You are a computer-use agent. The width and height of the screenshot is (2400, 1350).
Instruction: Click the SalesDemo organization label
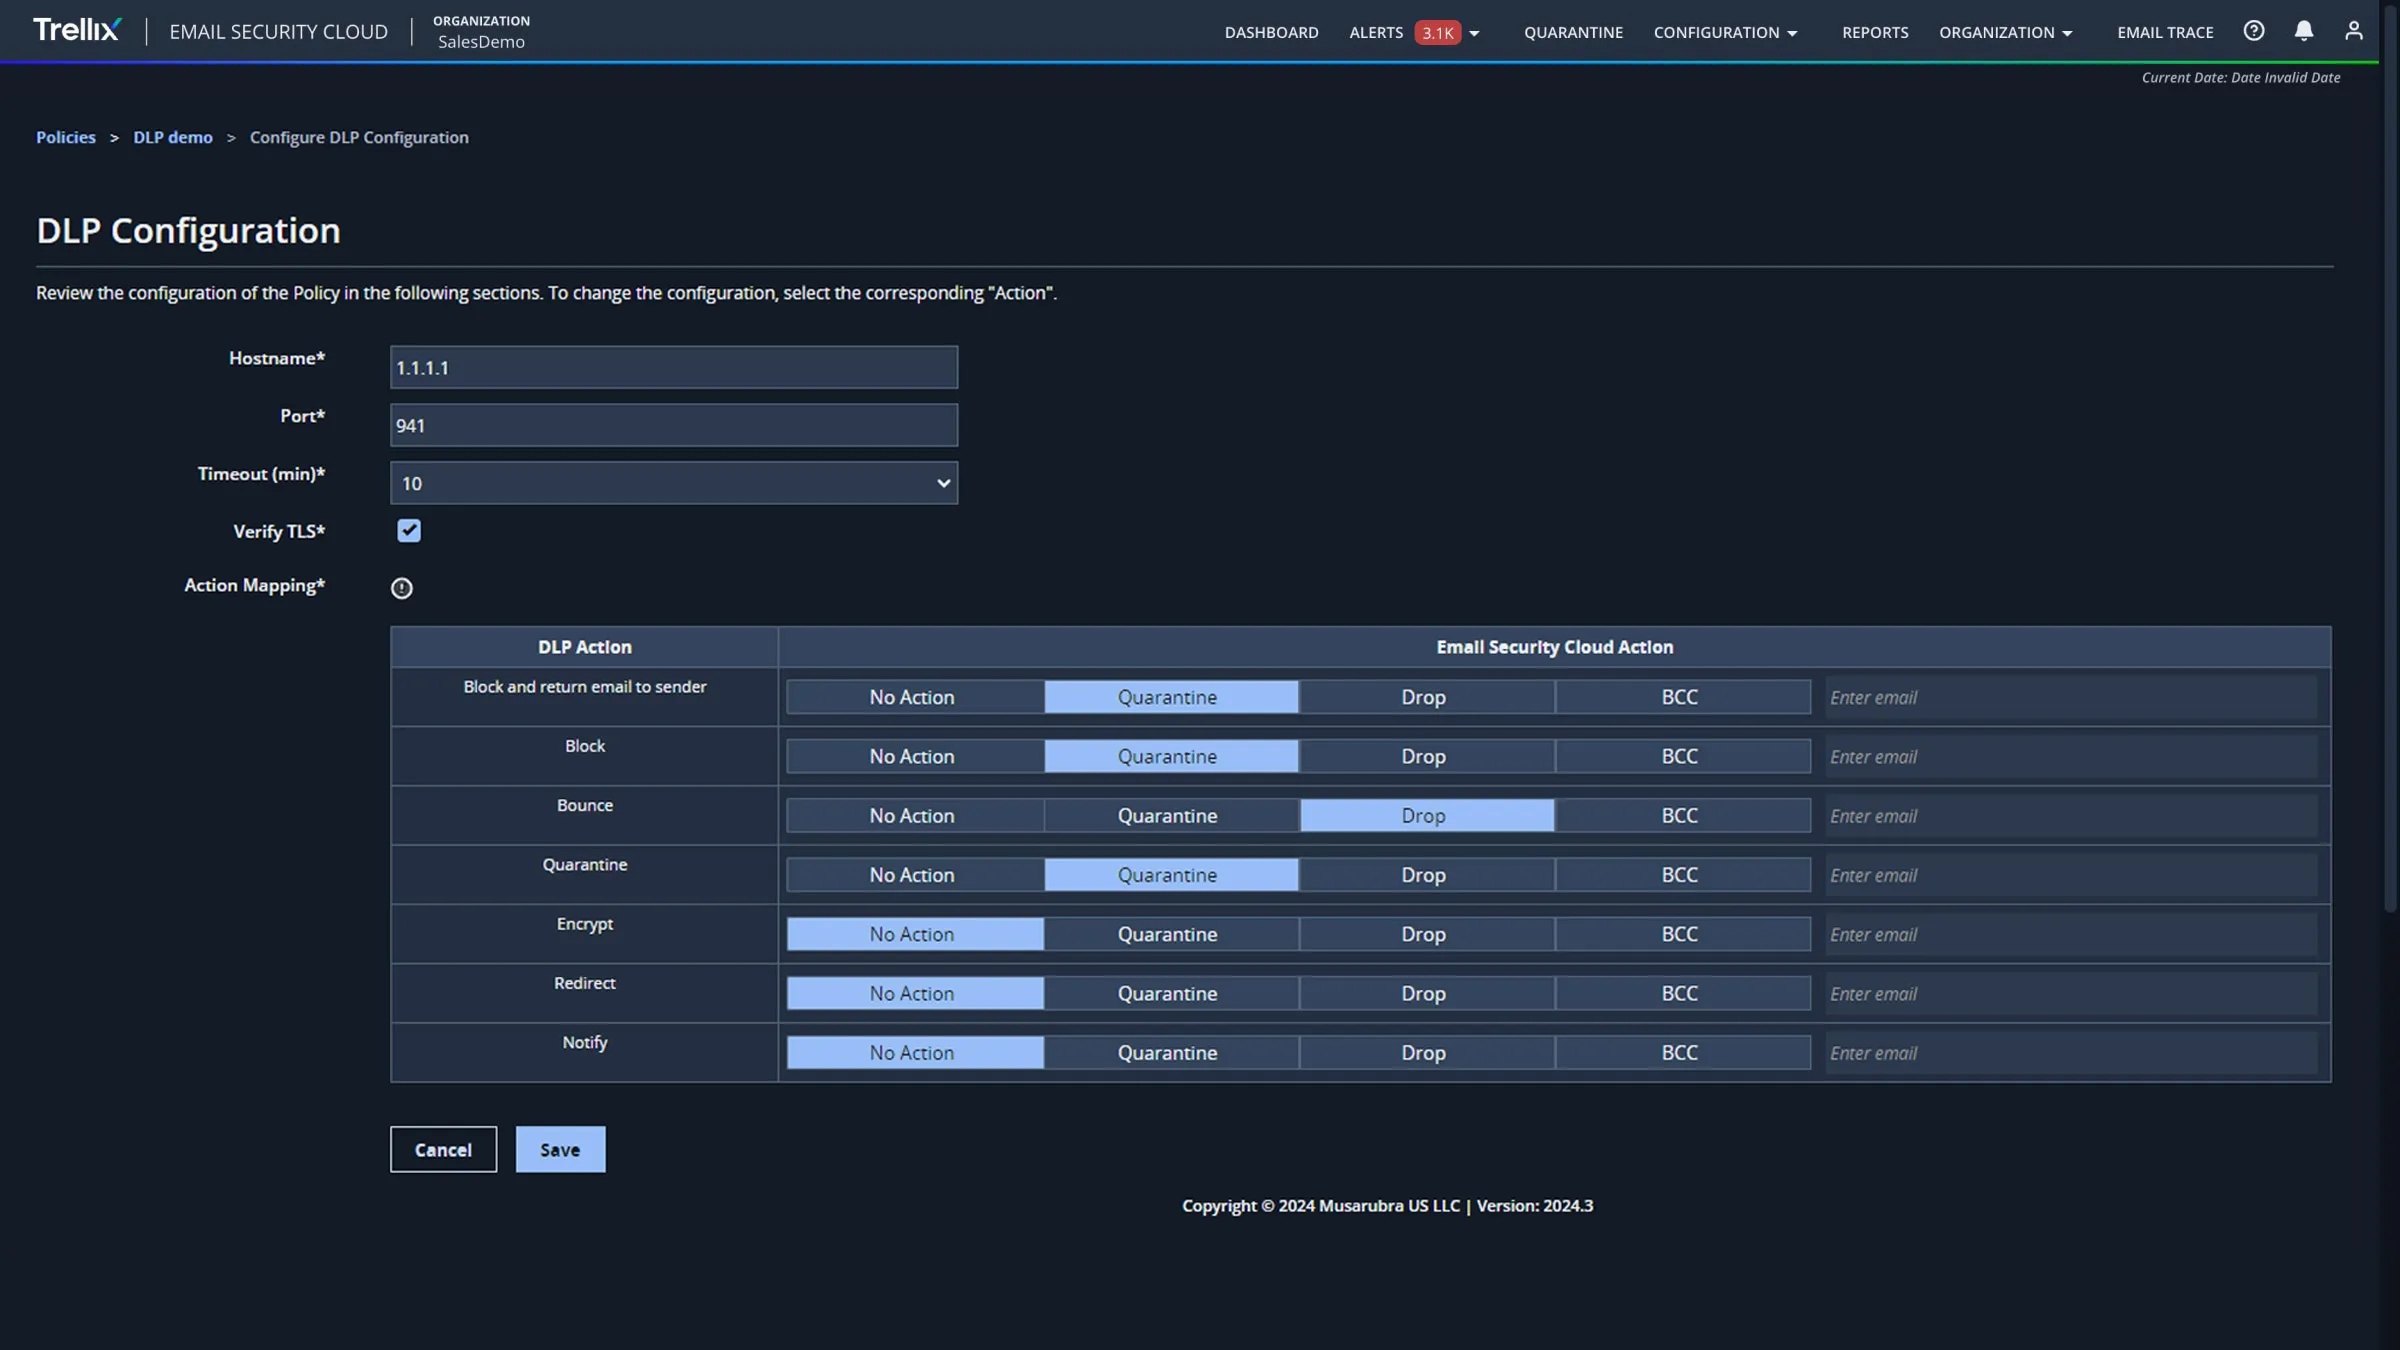pyautogui.click(x=481, y=42)
